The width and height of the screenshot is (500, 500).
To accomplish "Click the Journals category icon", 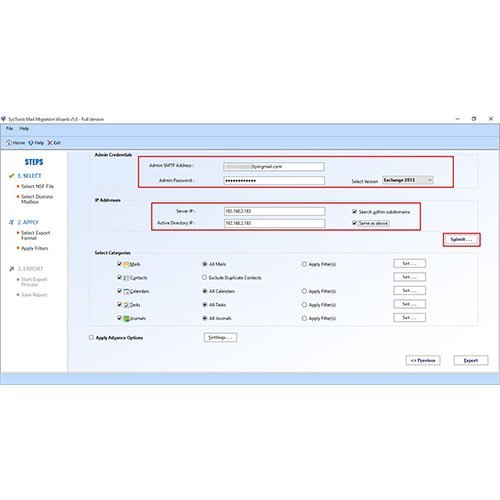I will (x=126, y=318).
